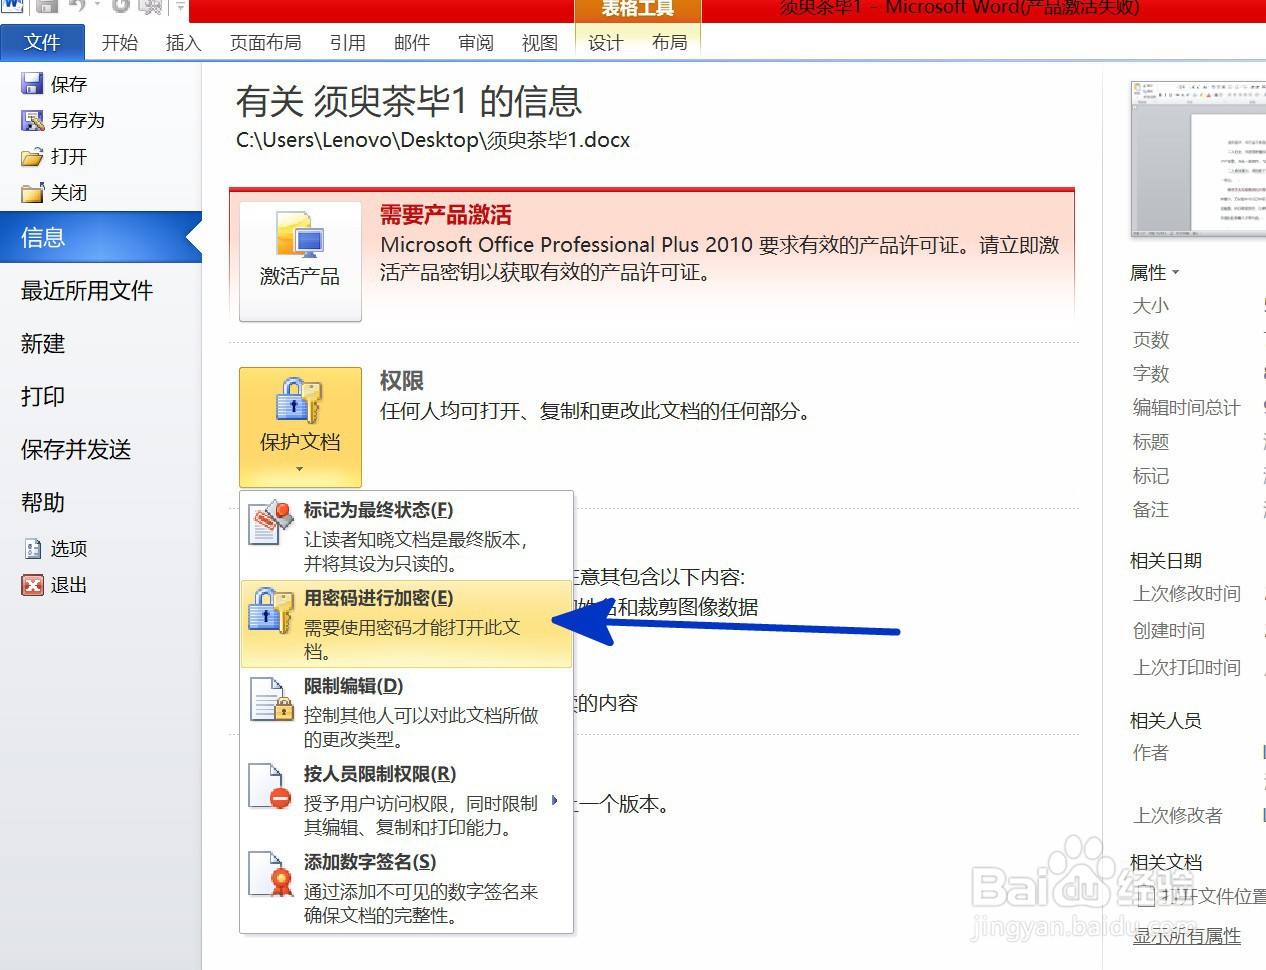Click the 标题 property label

(1151, 442)
